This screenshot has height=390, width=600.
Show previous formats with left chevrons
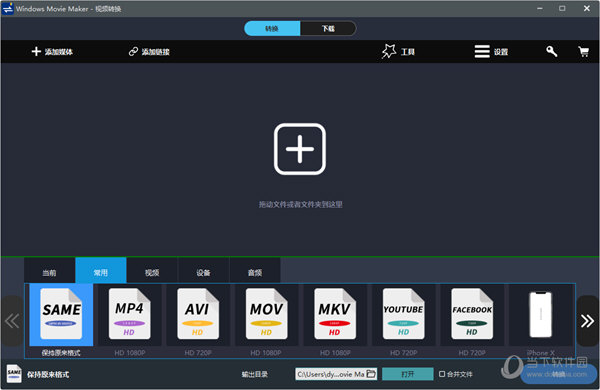[x=12, y=321]
